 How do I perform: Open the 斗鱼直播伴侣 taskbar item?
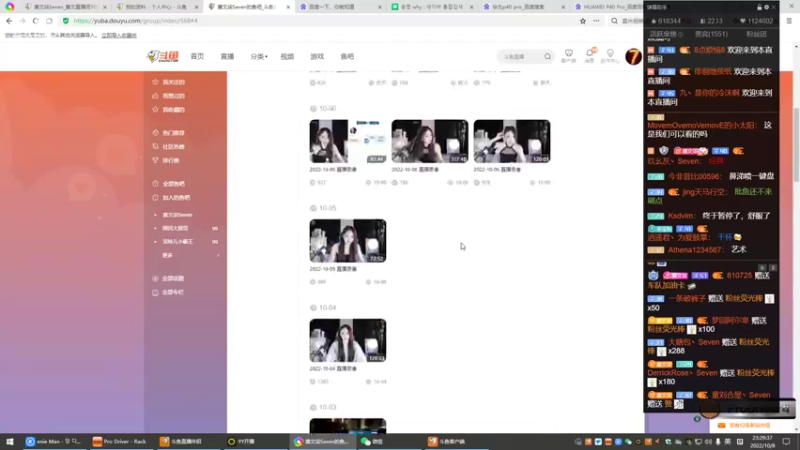click(181, 441)
